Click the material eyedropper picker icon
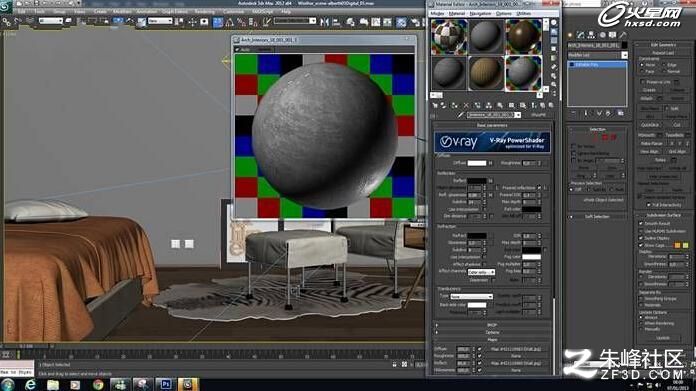Screen dimensions: 696x391 [461, 115]
